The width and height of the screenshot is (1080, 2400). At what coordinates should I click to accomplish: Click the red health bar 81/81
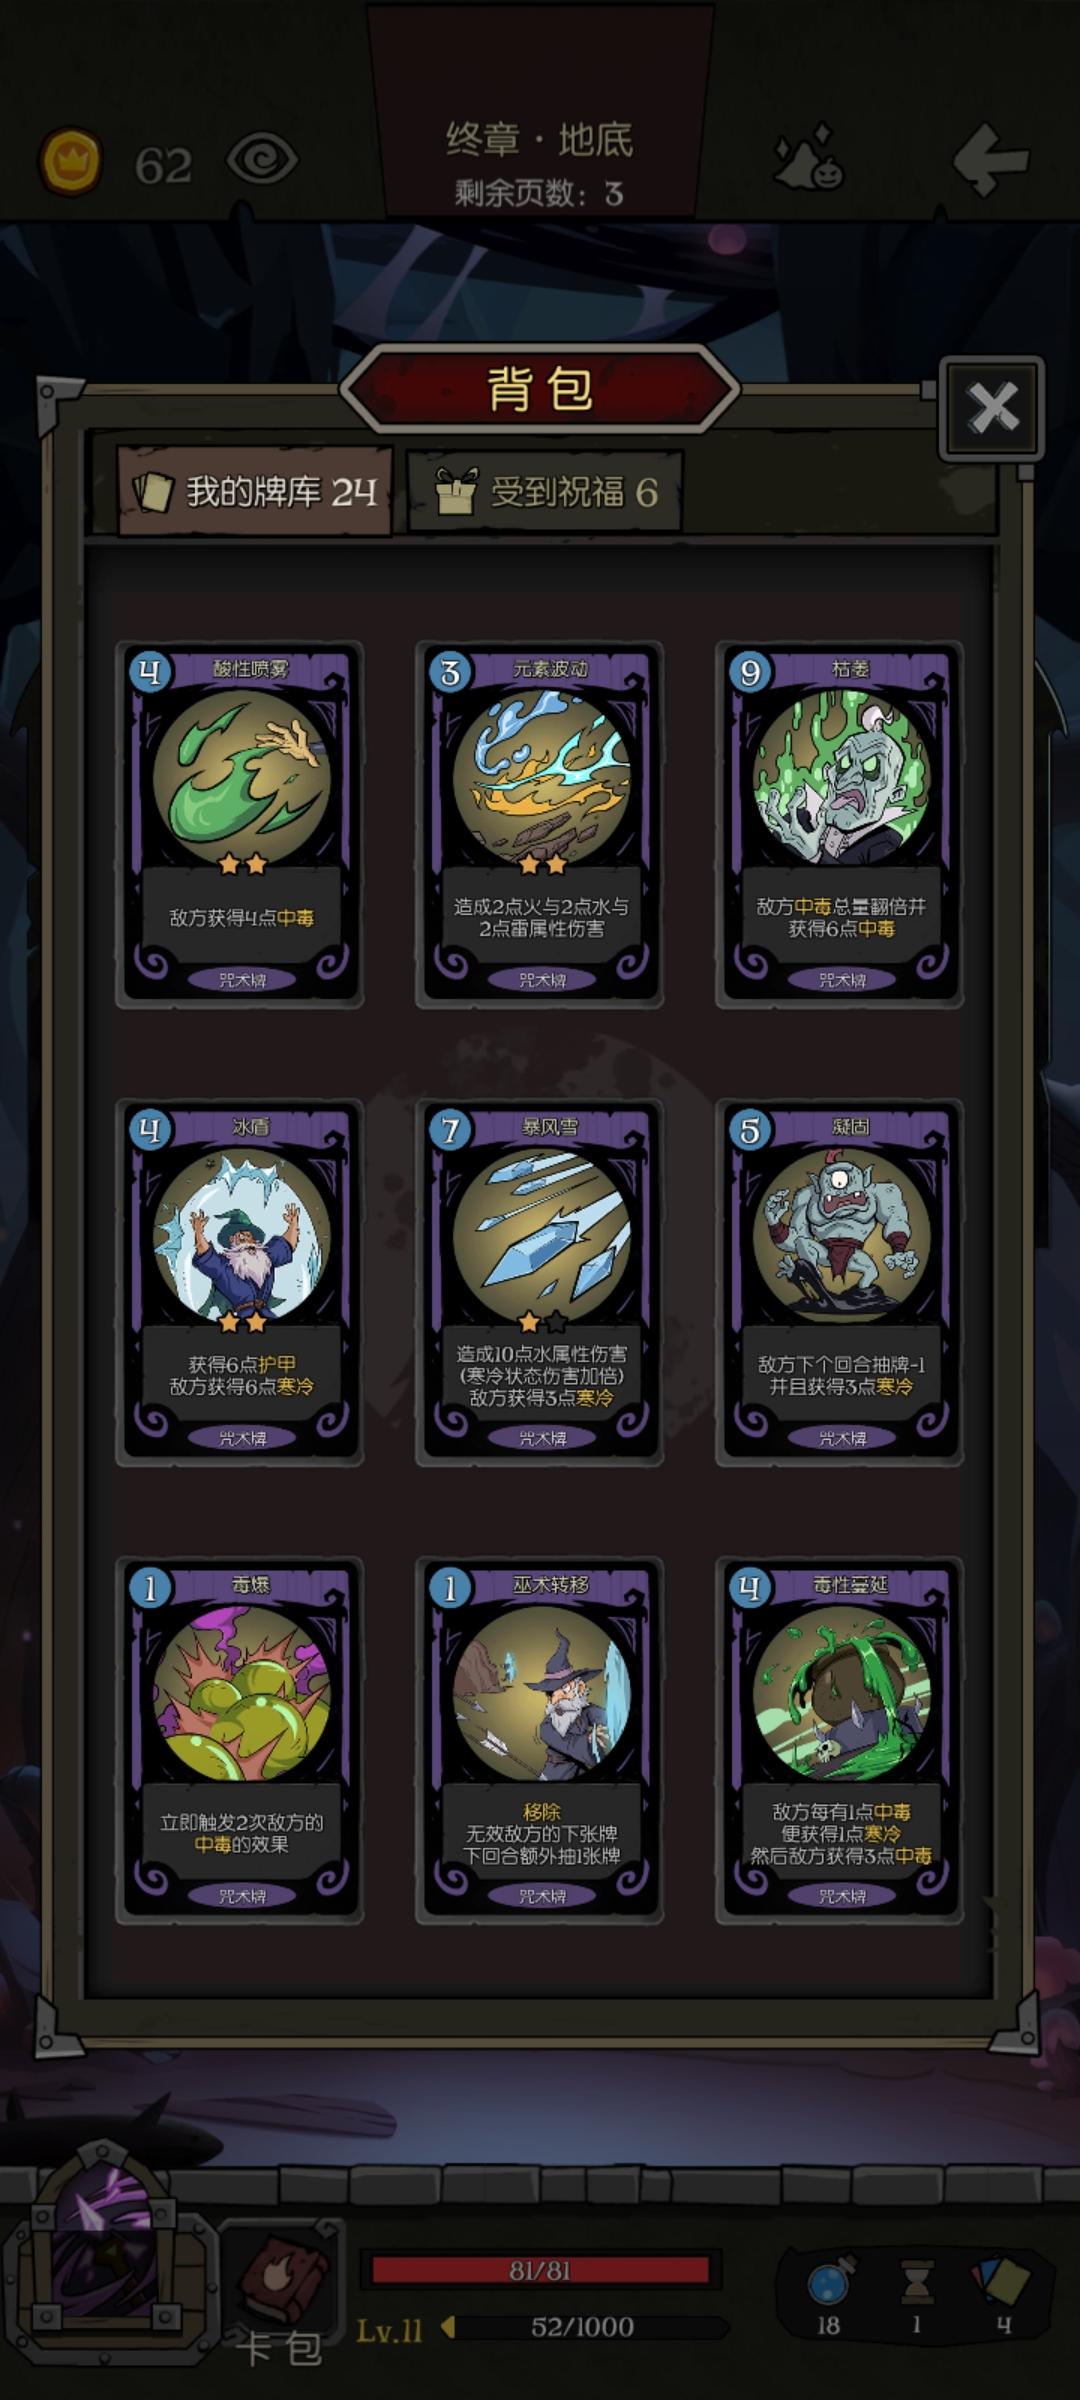tap(540, 2270)
